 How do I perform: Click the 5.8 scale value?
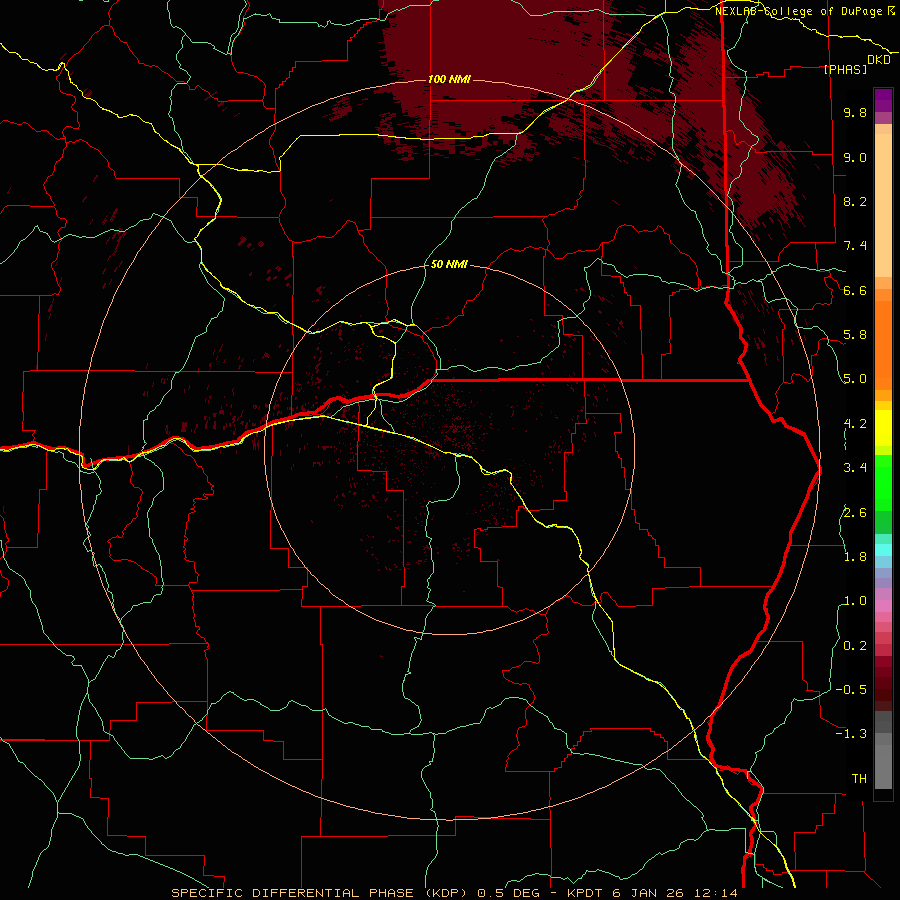coord(855,335)
